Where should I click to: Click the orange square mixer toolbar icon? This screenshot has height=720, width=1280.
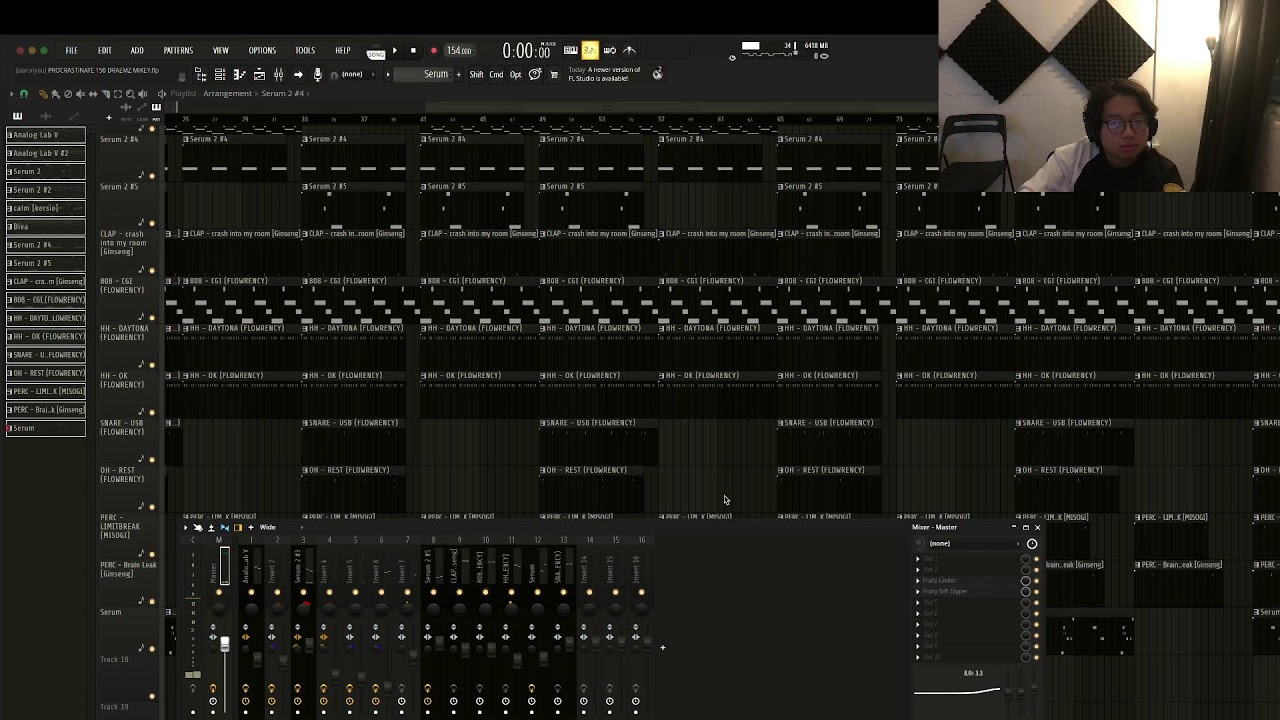pos(237,527)
